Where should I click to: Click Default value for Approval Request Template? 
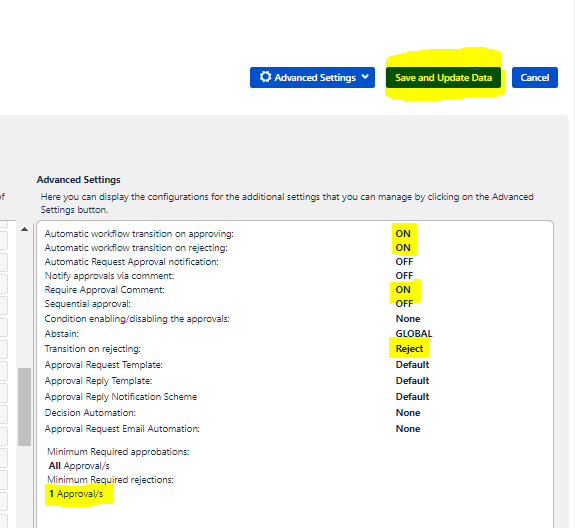[x=413, y=365]
